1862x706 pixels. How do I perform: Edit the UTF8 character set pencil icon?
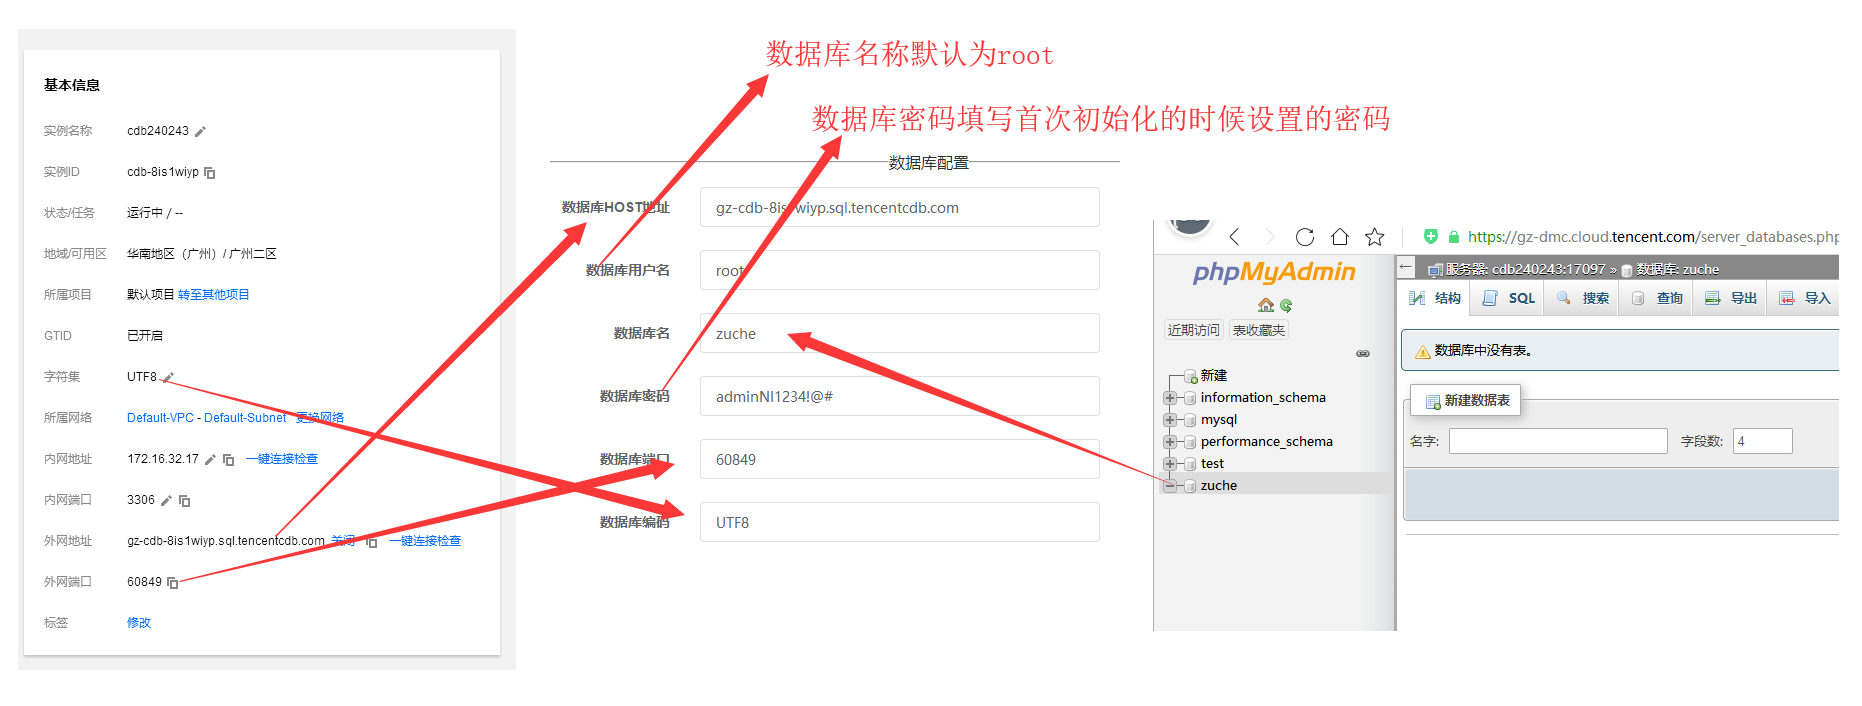(168, 378)
